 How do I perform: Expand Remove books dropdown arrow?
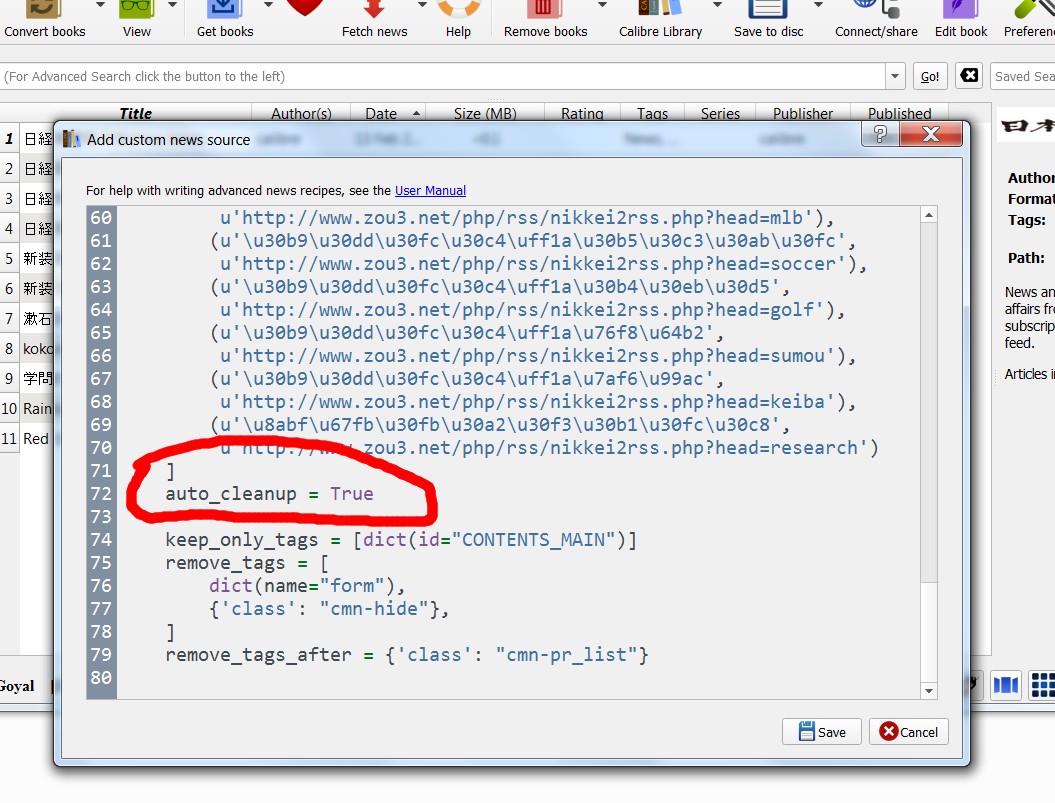click(x=602, y=5)
